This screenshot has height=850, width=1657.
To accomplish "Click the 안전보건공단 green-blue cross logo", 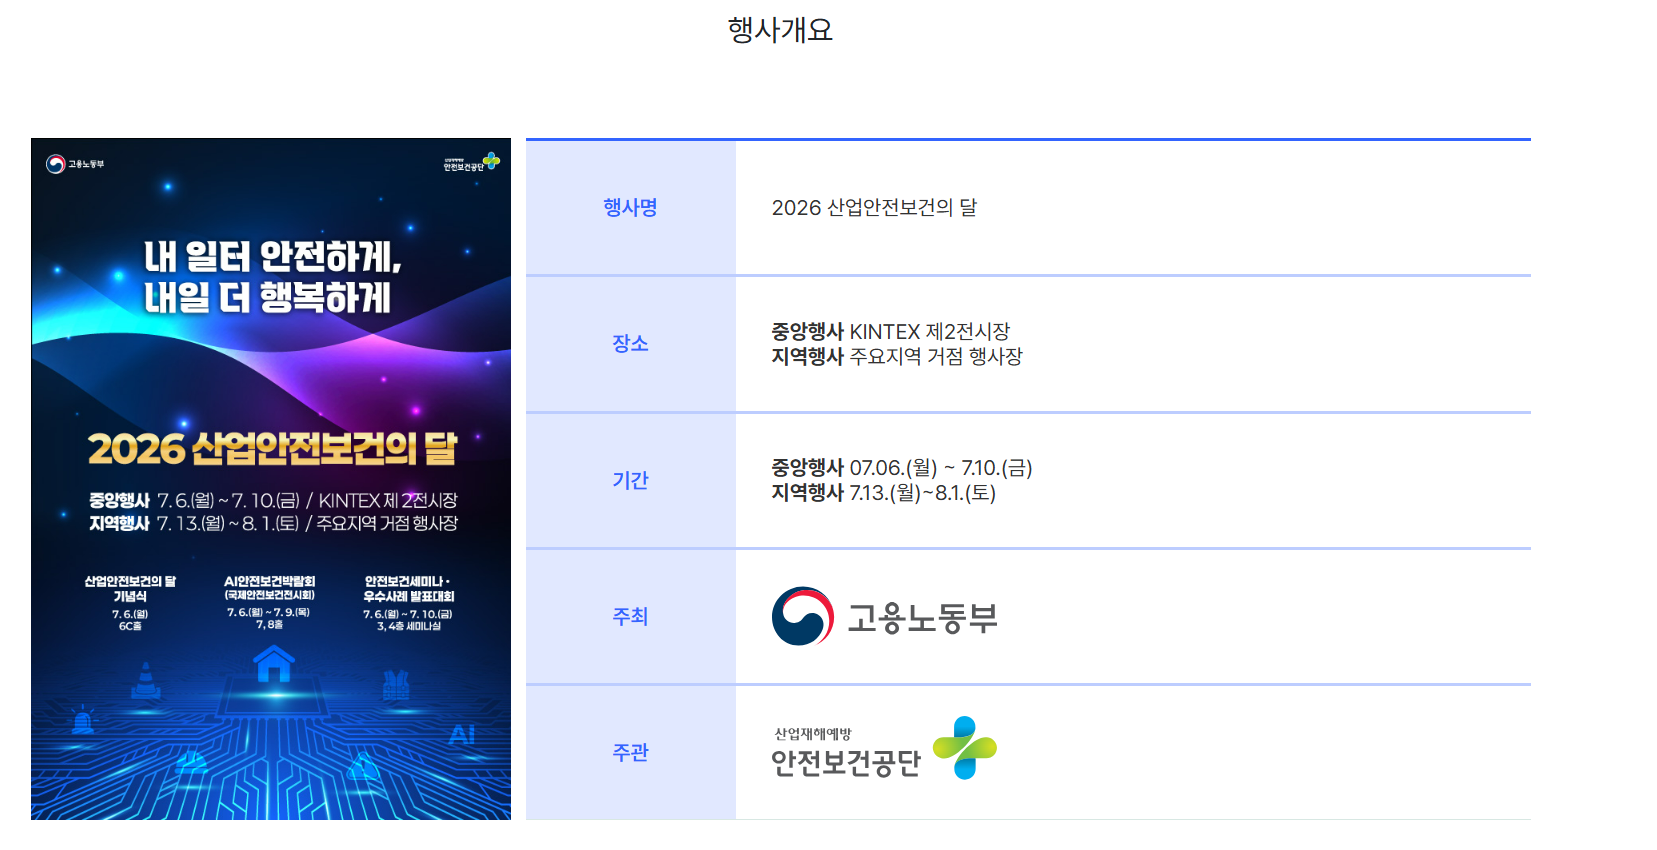I will 965,747.
